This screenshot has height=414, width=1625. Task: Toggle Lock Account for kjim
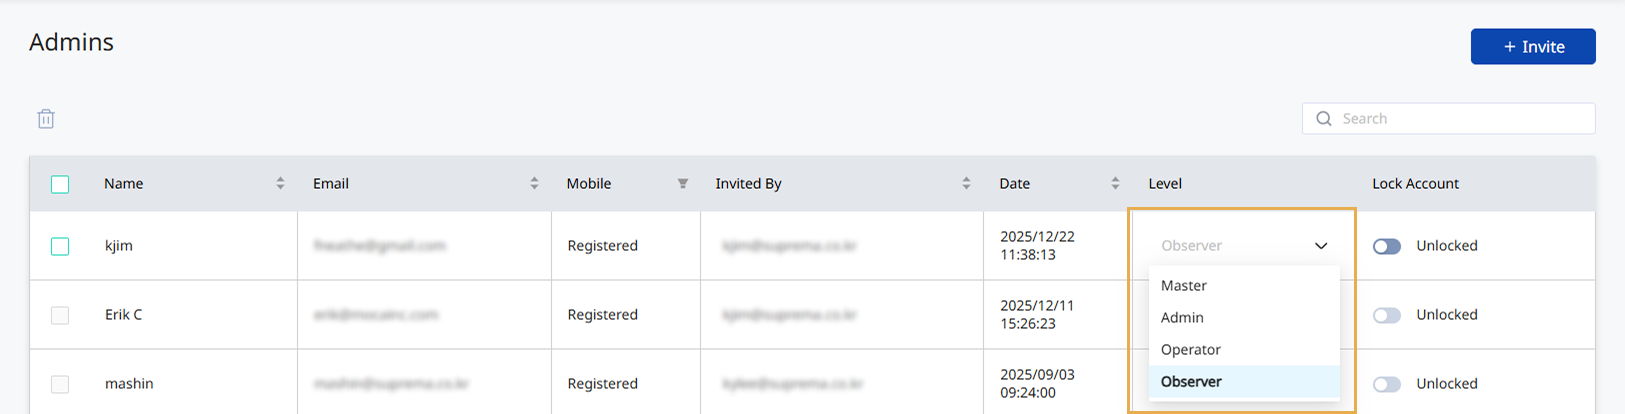click(x=1387, y=246)
